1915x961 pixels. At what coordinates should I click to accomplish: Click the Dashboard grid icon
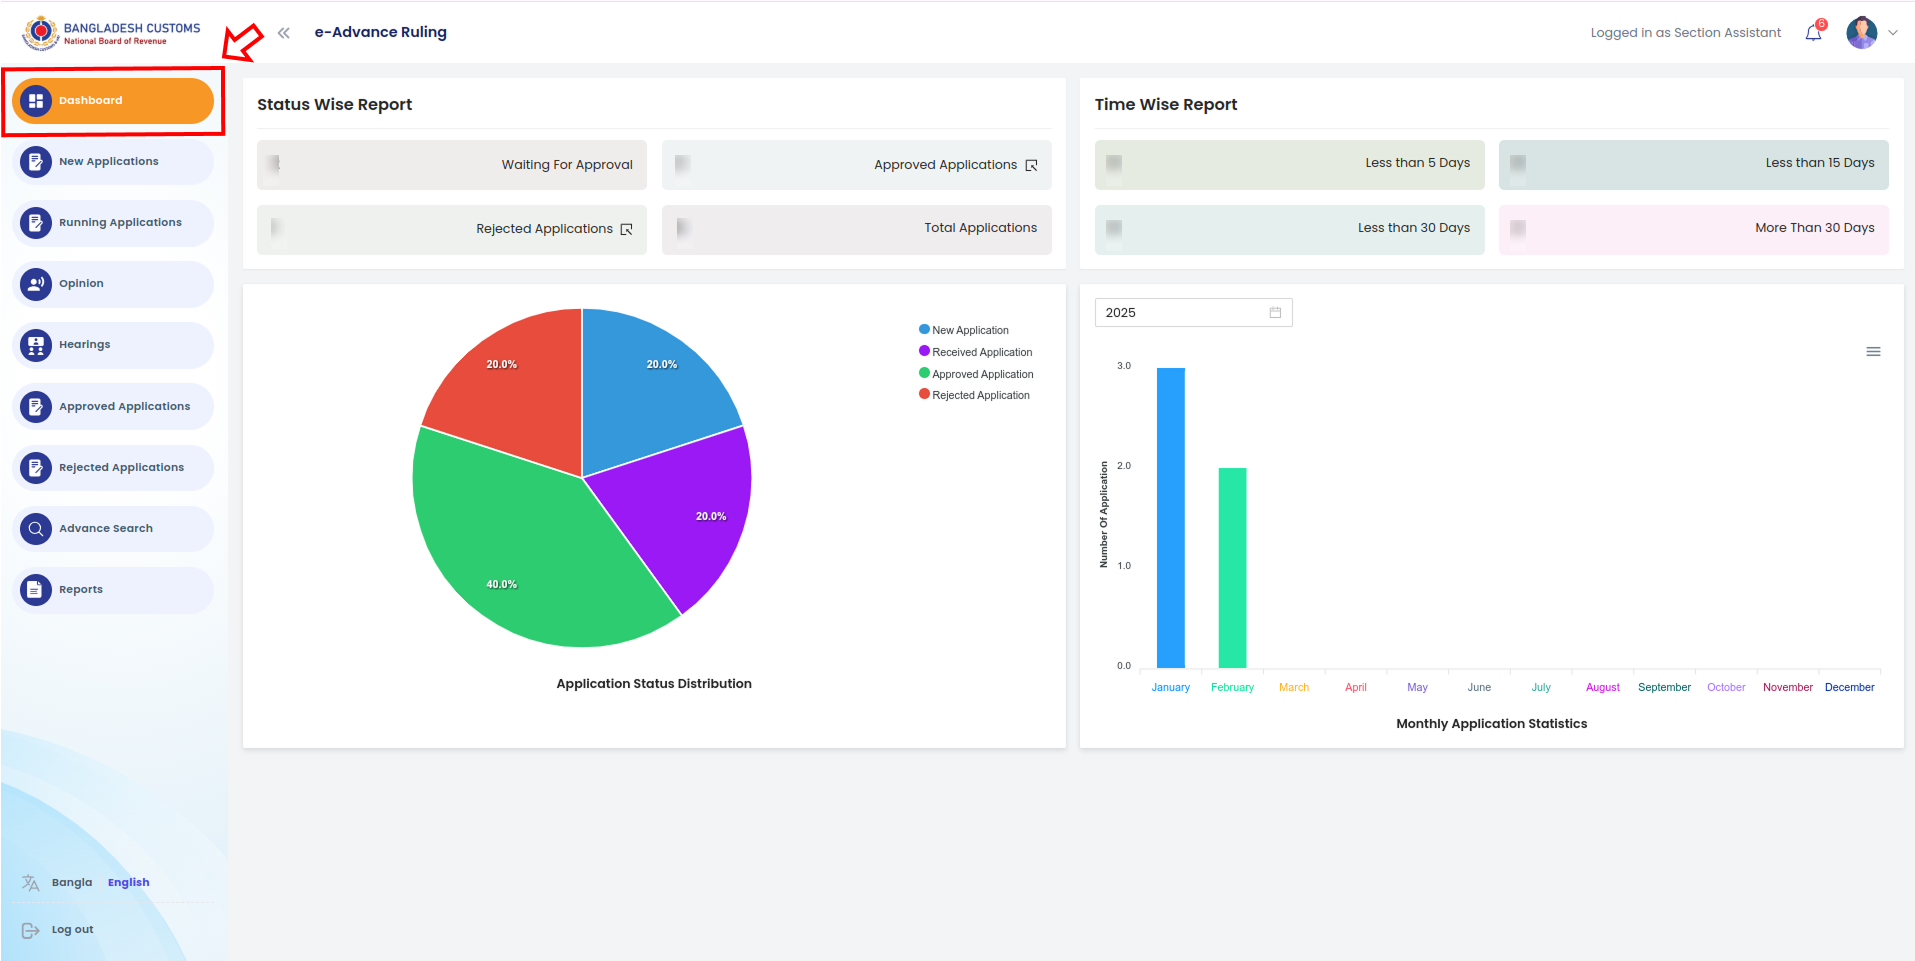(36, 101)
